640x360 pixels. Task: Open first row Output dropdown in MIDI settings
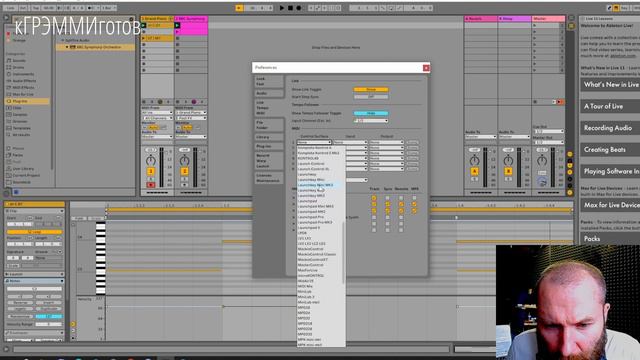click(386, 142)
